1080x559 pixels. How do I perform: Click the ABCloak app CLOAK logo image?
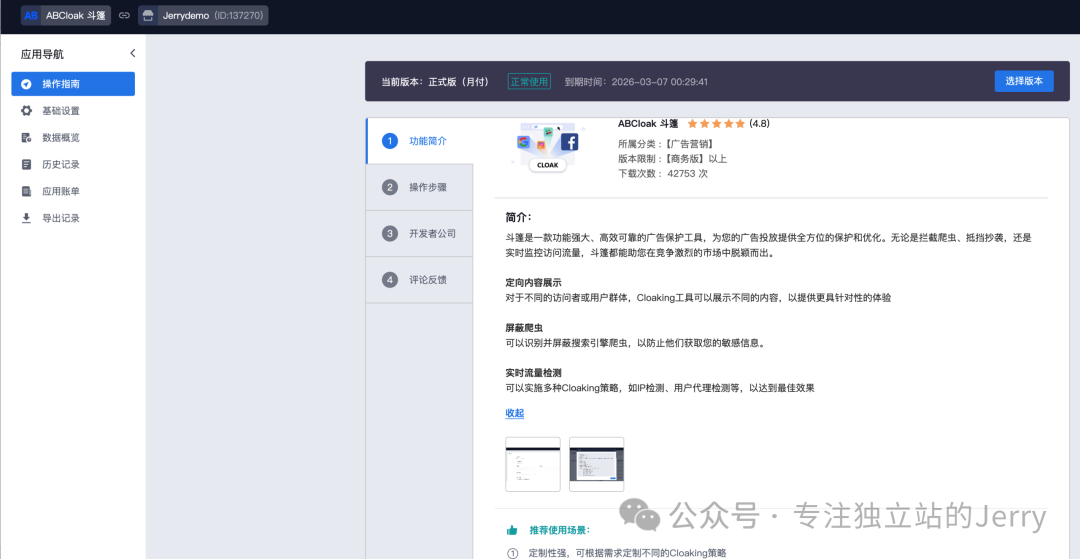click(x=548, y=147)
